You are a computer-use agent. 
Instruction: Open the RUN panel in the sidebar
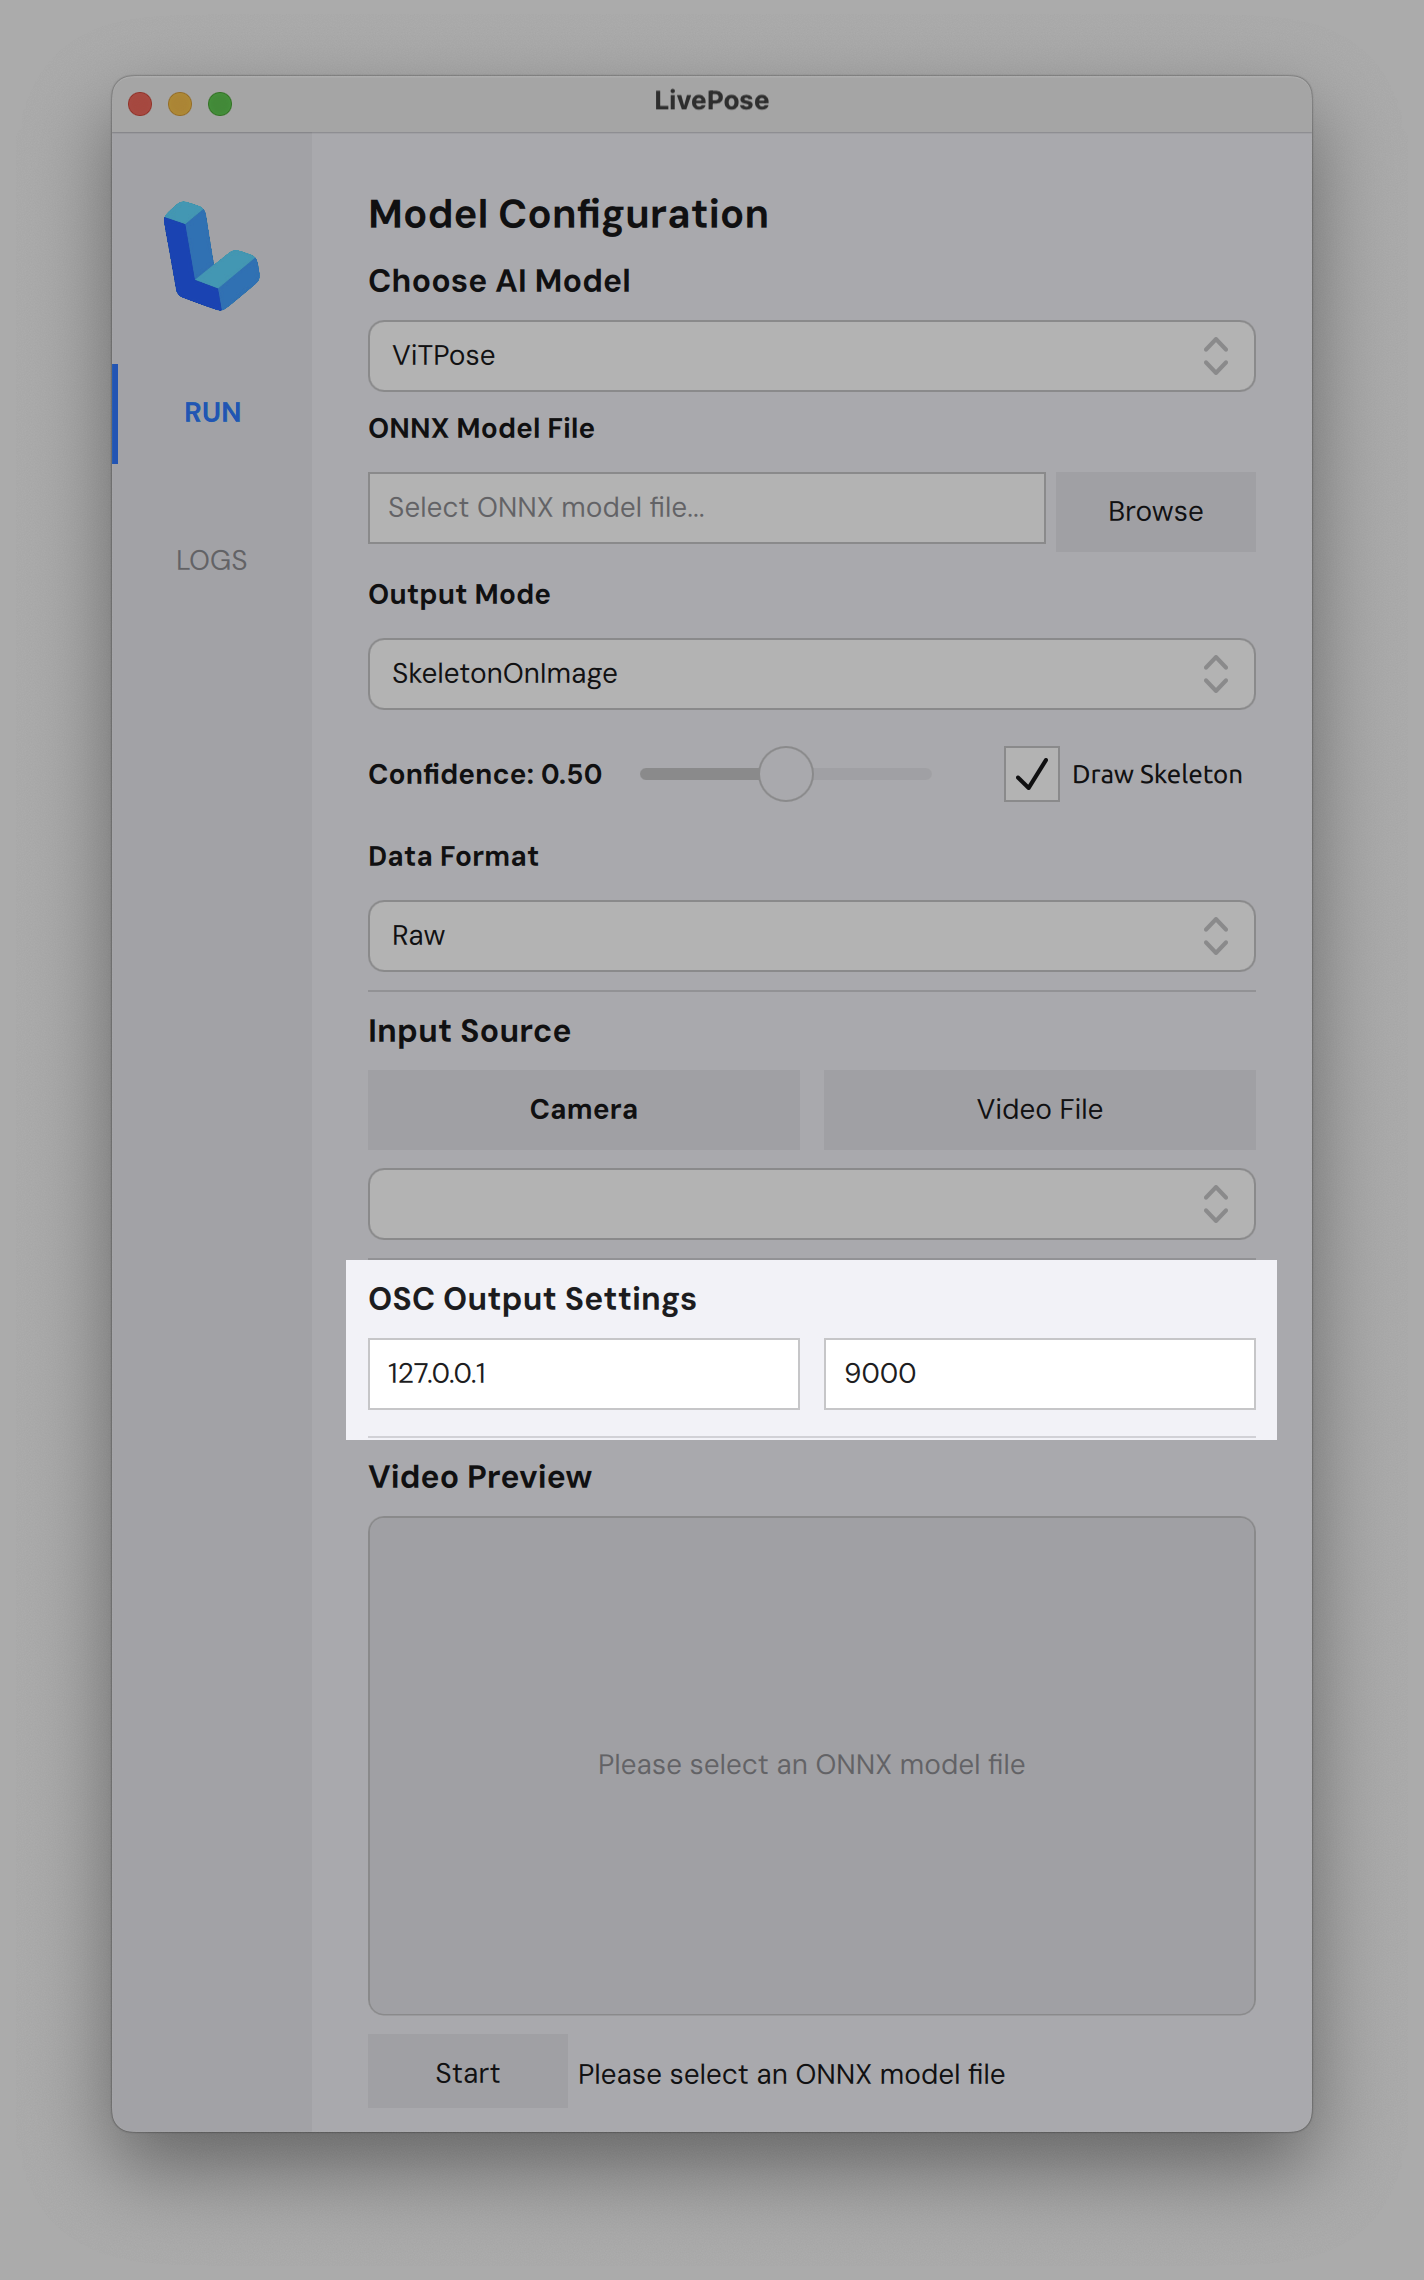pyautogui.click(x=211, y=411)
